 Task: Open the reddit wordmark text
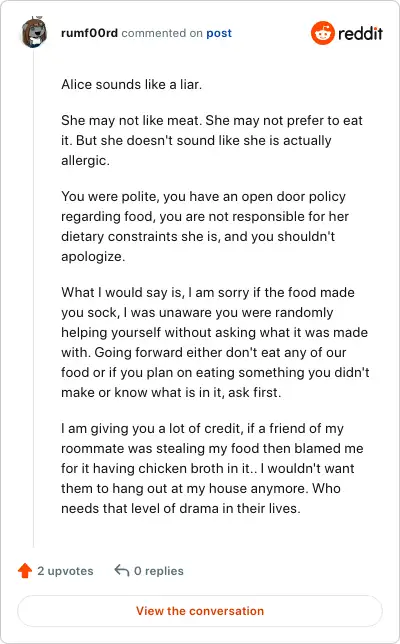[360, 33]
